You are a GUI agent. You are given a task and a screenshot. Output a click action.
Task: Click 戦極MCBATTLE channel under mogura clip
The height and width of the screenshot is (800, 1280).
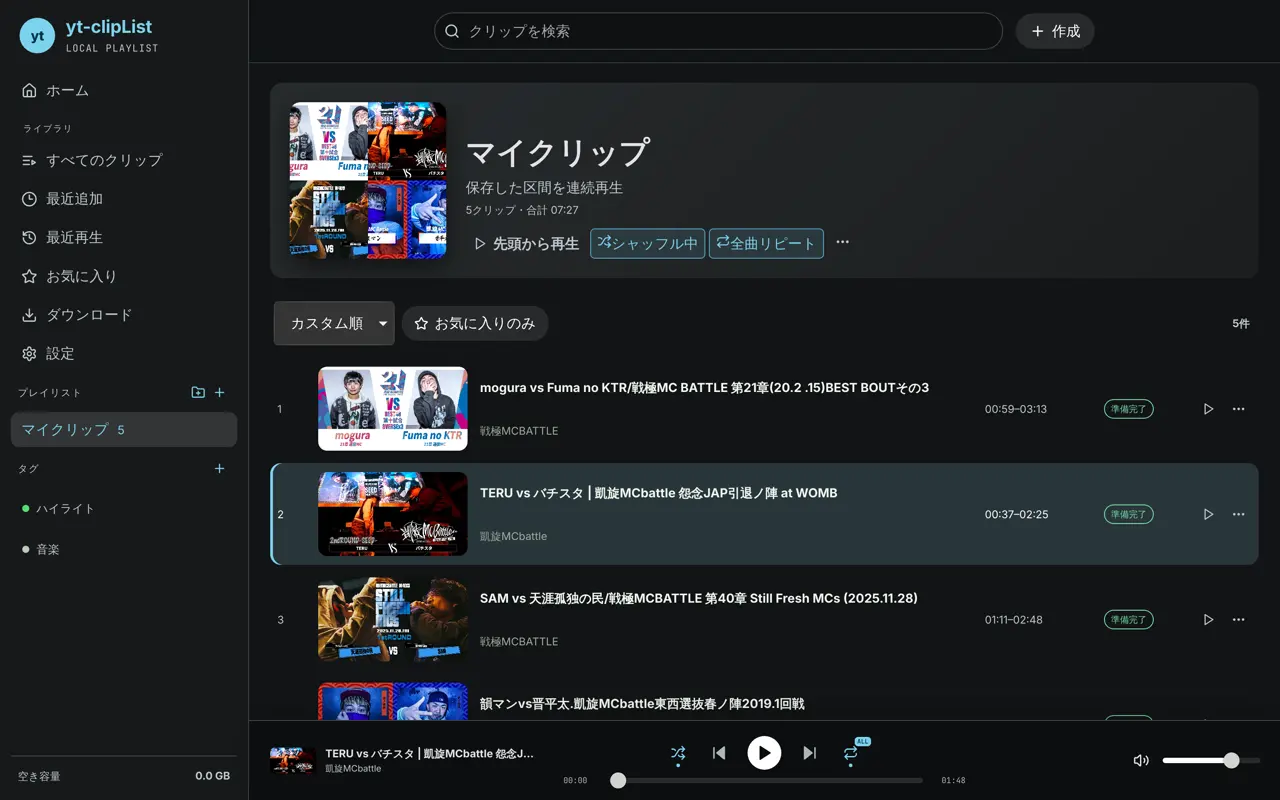[519, 431]
